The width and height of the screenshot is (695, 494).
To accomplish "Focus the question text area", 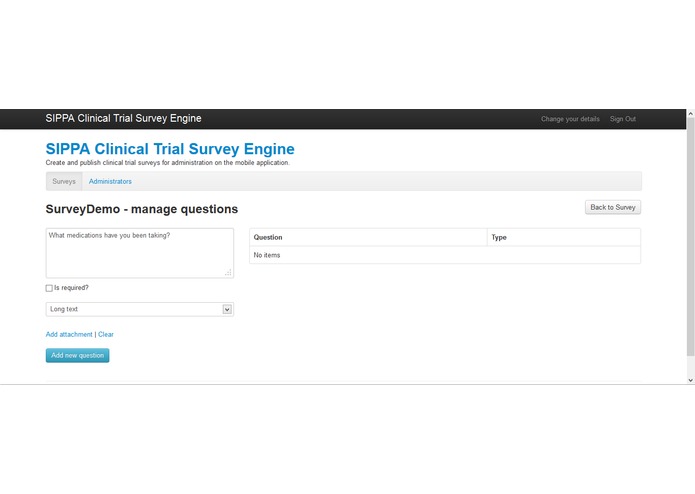I will click(140, 253).
